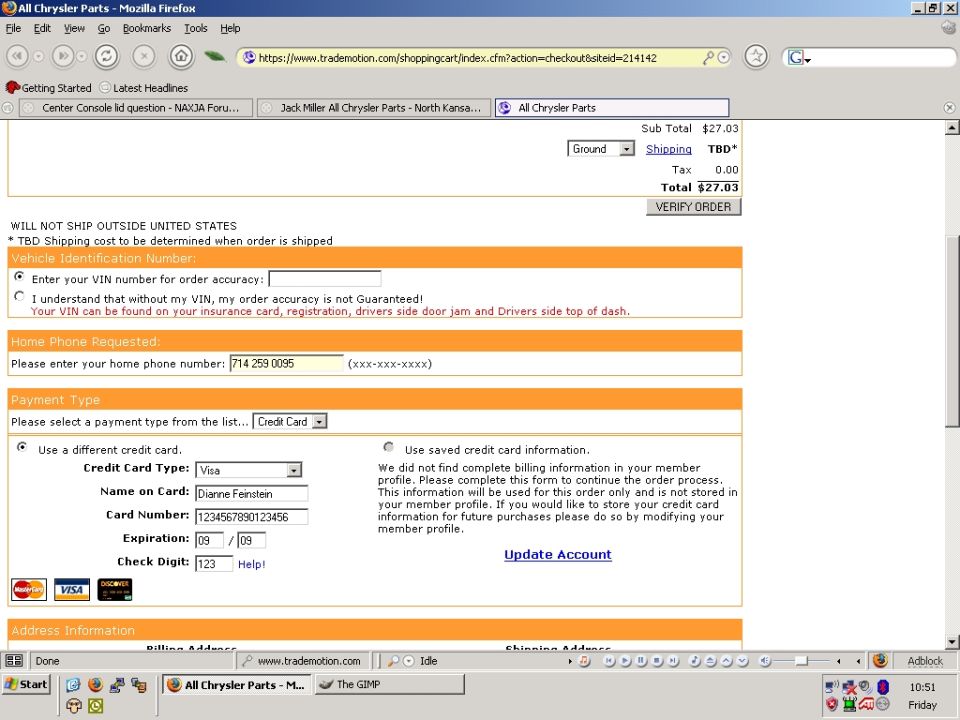Screen dimensions: 960x720
Task: Click the Help! link next to Check Digit
Action: 252,564
